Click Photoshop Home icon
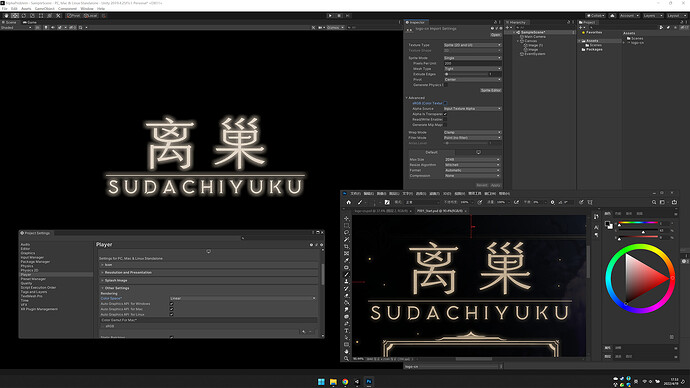690x388 pixels. (x=349, y=202)
